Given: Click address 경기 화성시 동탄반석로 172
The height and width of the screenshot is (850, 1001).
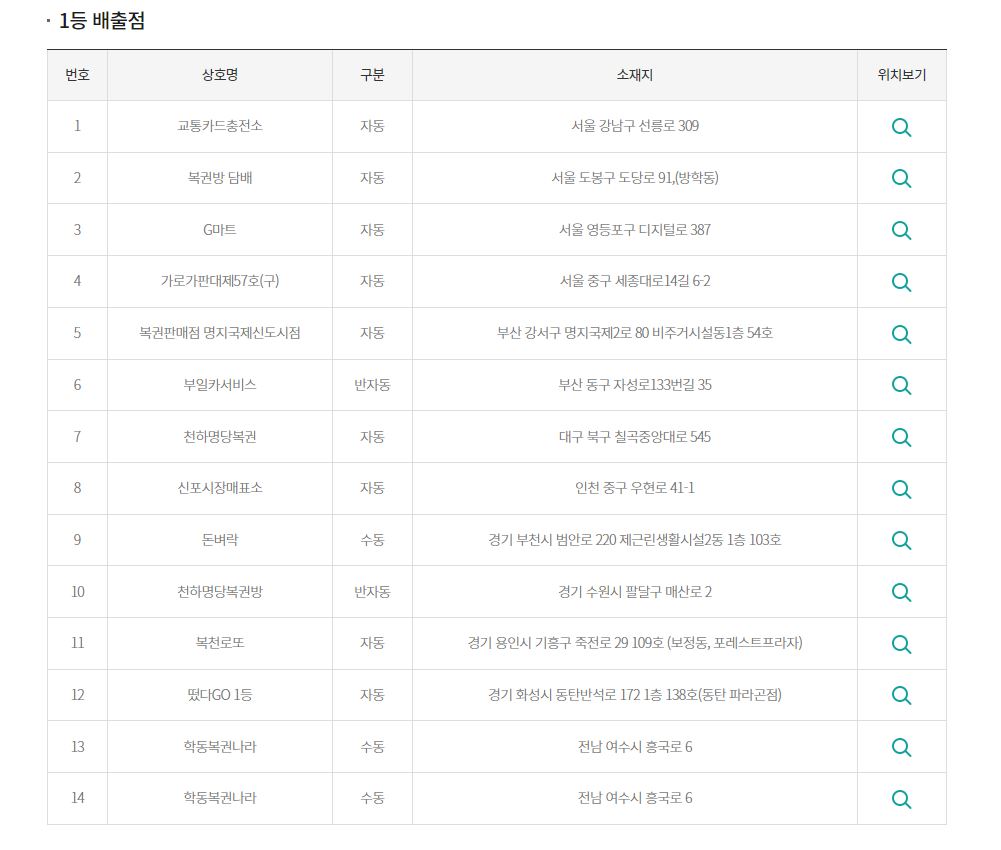Looking at the screenshot, I should pyautogui.click(x=564, y=695).
